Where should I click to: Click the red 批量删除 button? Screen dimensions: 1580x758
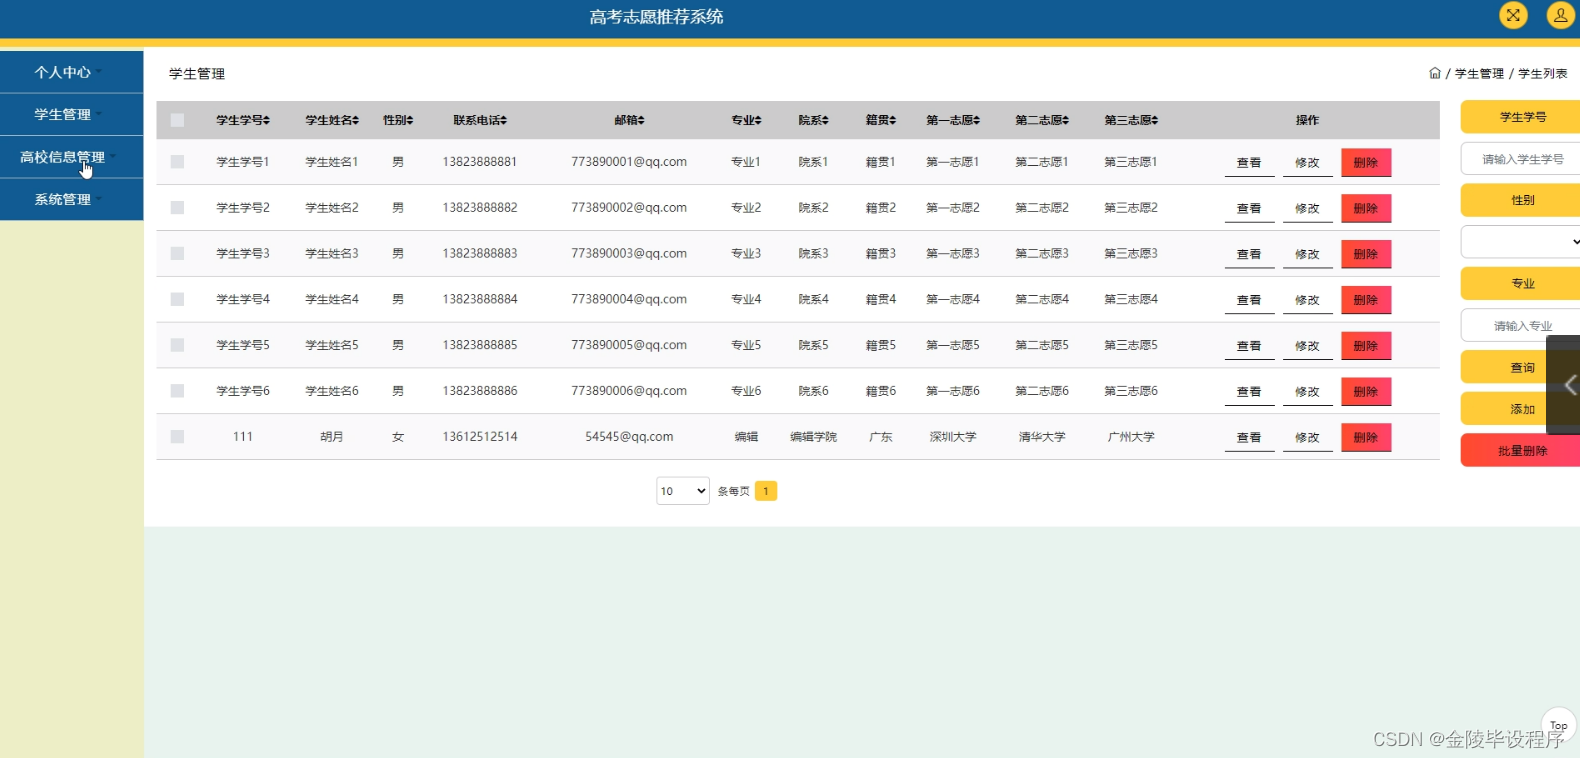(x=1521, y=451)
